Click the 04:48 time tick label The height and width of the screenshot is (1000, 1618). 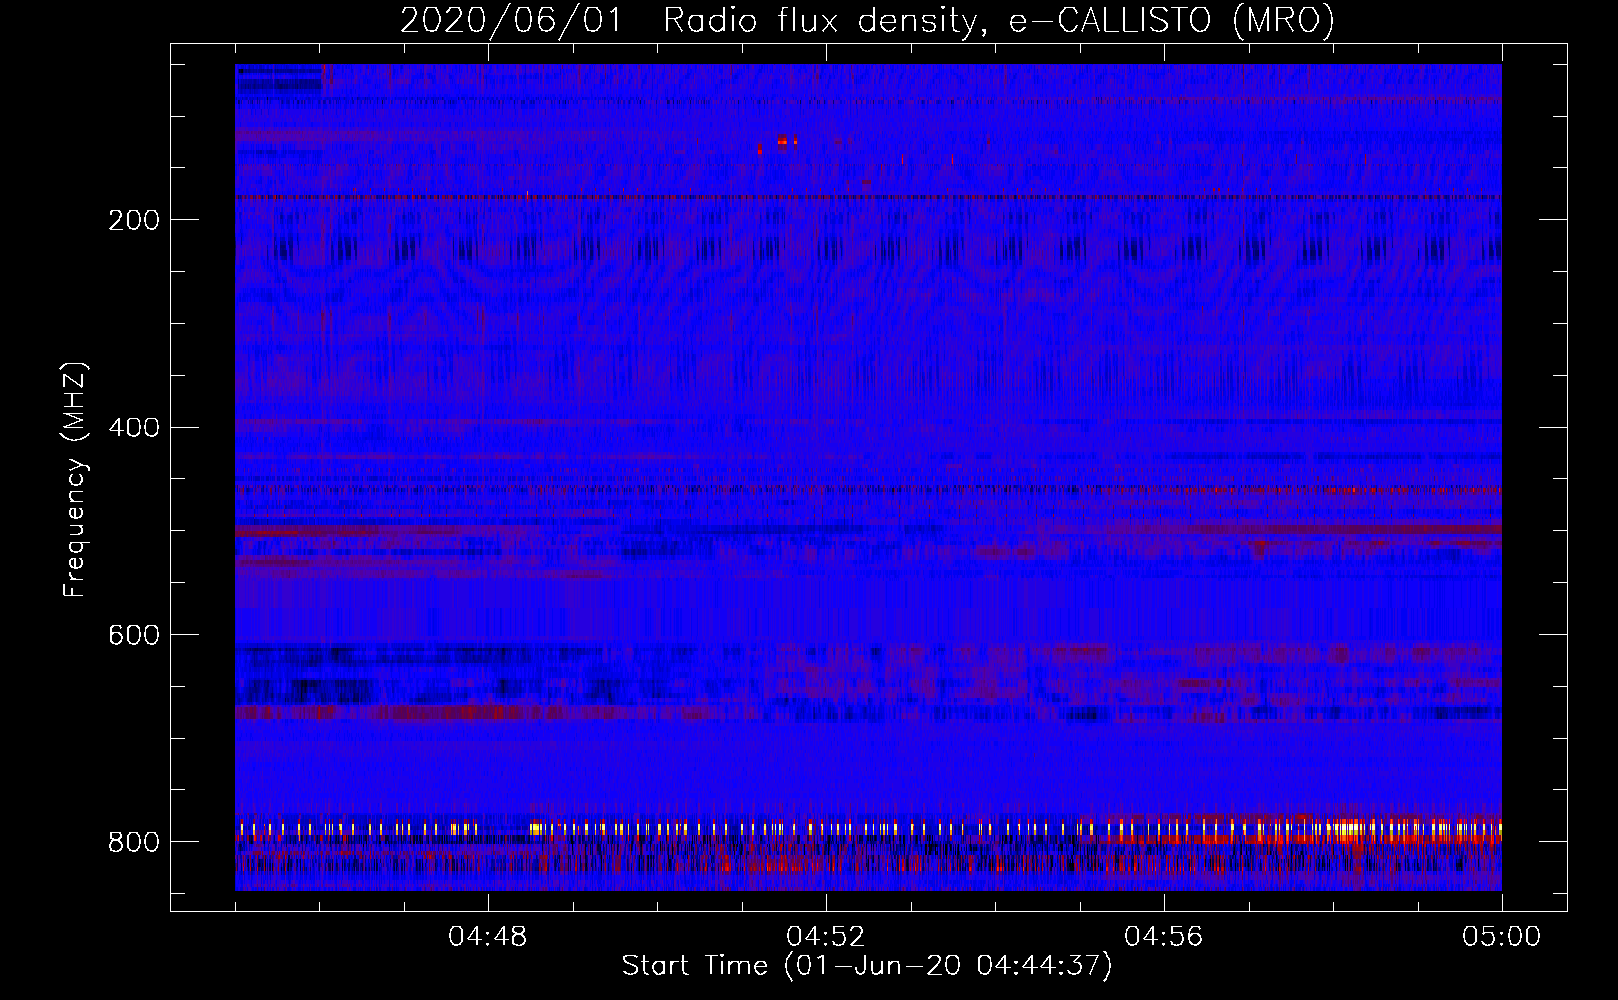[x=488, y=937]
